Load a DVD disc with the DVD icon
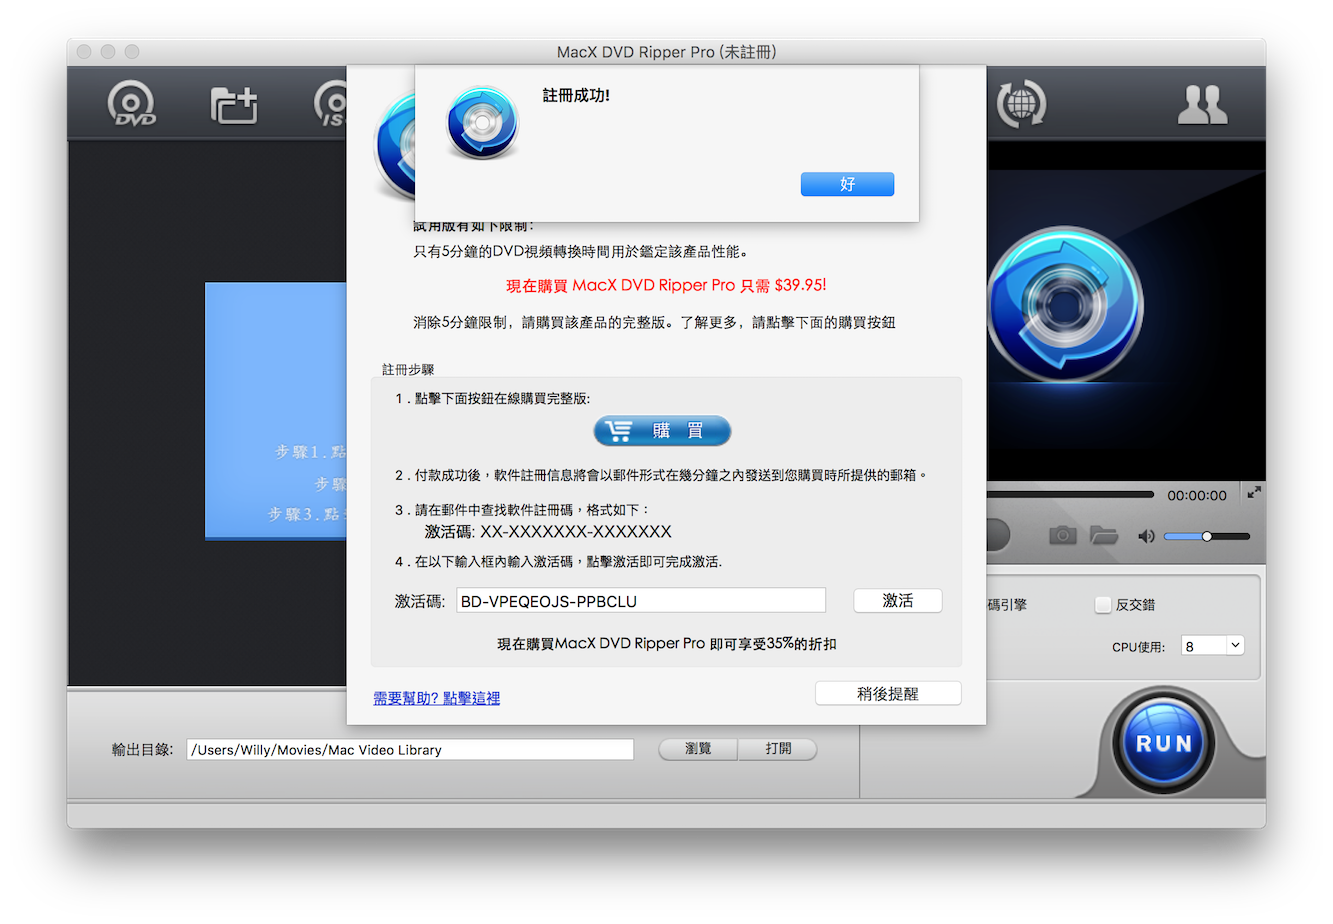This screenshot has width=1333, height=924. click(132, 104)
